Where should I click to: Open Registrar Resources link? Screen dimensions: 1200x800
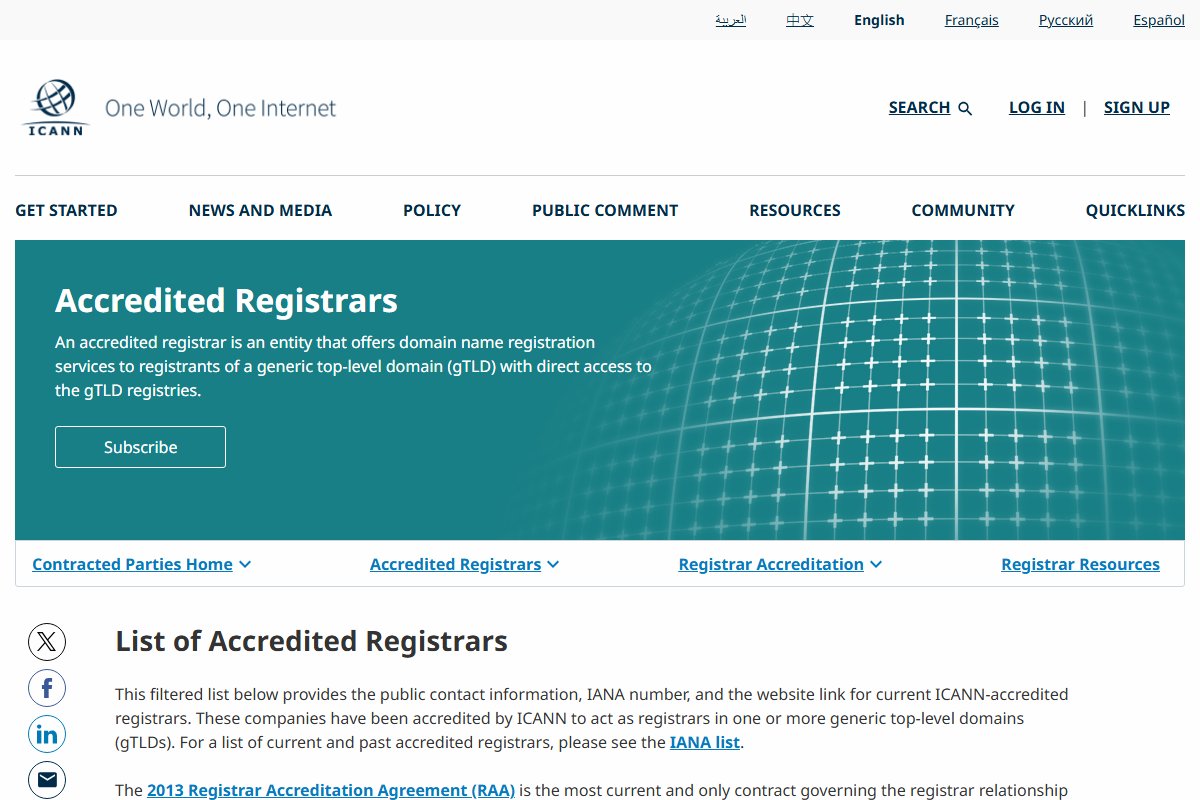point(1080,564)
